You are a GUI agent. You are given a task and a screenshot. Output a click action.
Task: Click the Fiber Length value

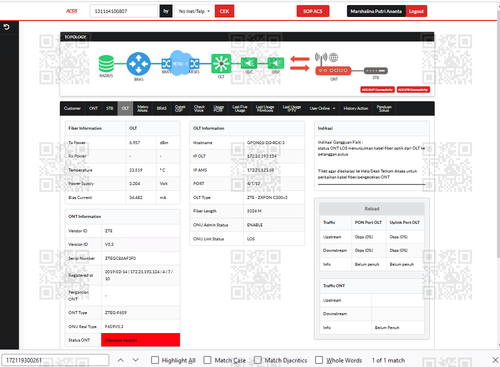click(254, 211)
